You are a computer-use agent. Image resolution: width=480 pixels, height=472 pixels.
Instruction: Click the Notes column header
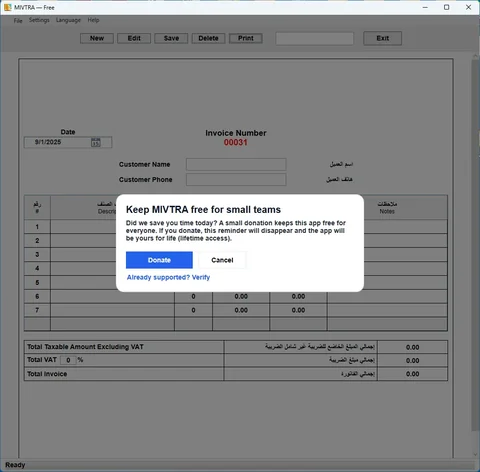point(387,207)
